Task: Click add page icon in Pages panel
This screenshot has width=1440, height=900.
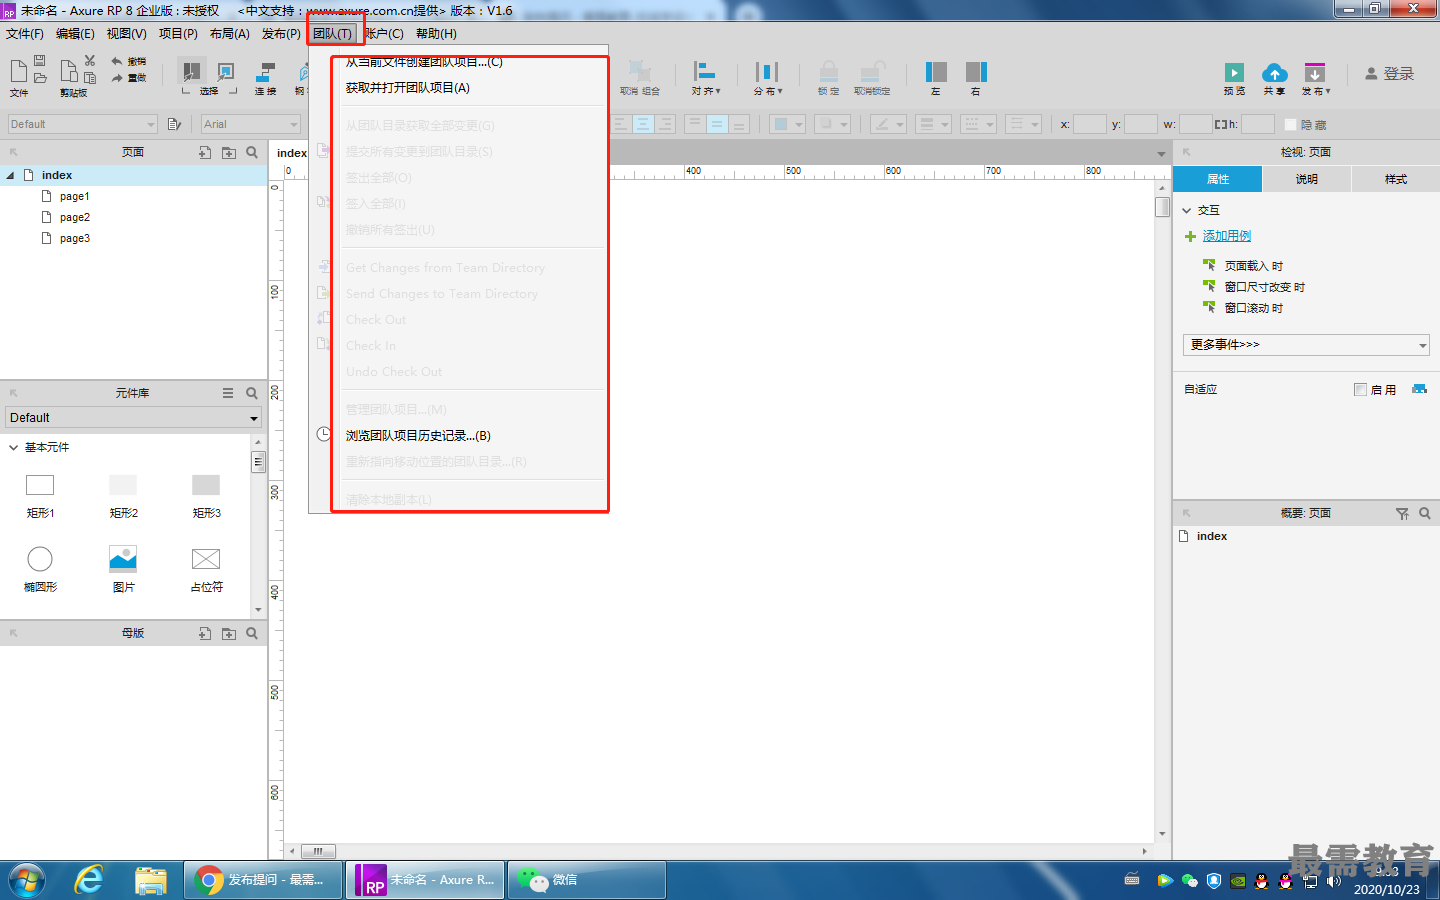Action: 205,153
